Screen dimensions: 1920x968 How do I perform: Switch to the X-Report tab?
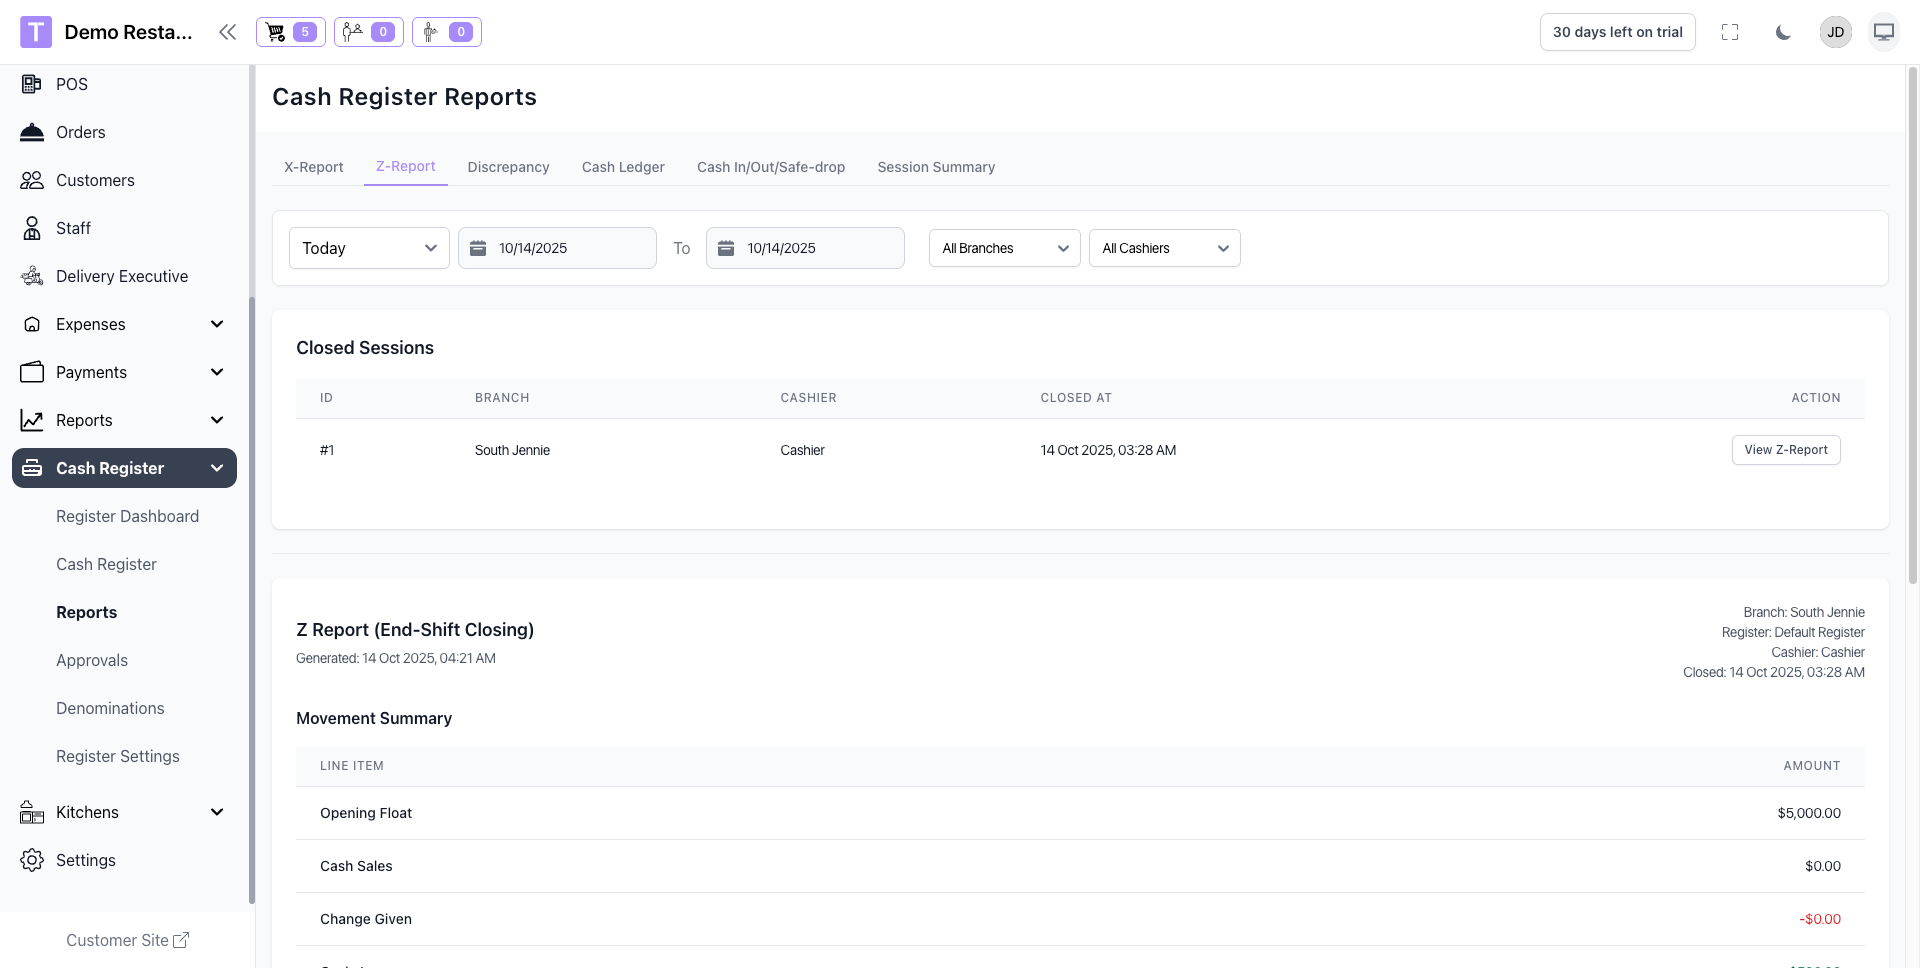[x=313, y=167]
